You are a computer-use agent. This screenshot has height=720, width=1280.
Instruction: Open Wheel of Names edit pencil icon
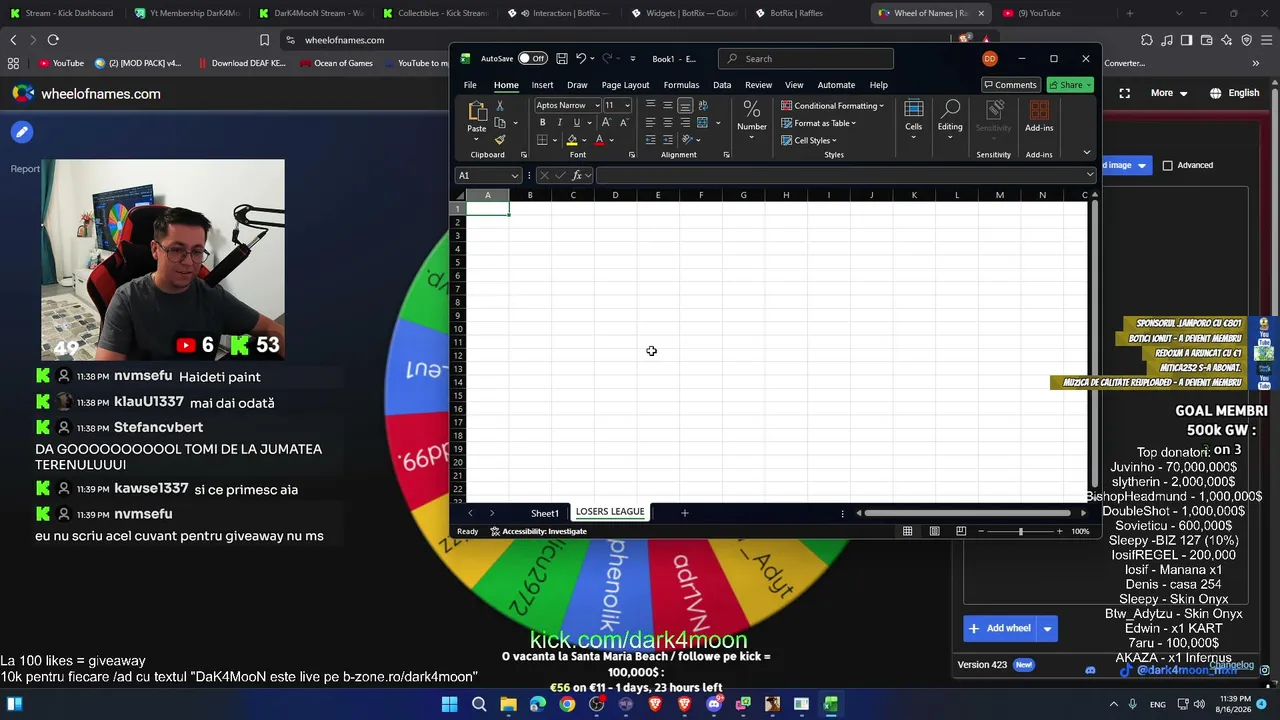tap(22, 132)
